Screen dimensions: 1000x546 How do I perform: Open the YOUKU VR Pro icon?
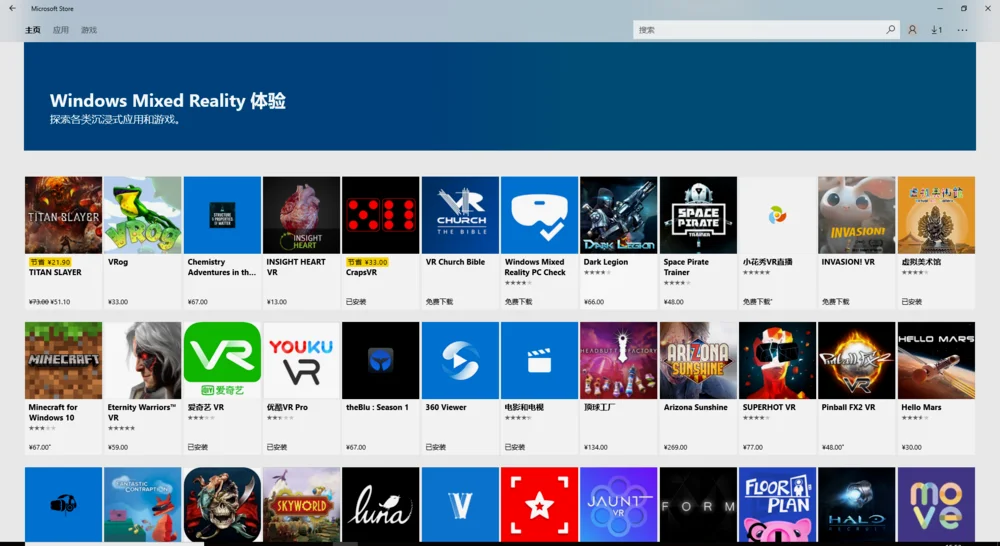[301, 360]
